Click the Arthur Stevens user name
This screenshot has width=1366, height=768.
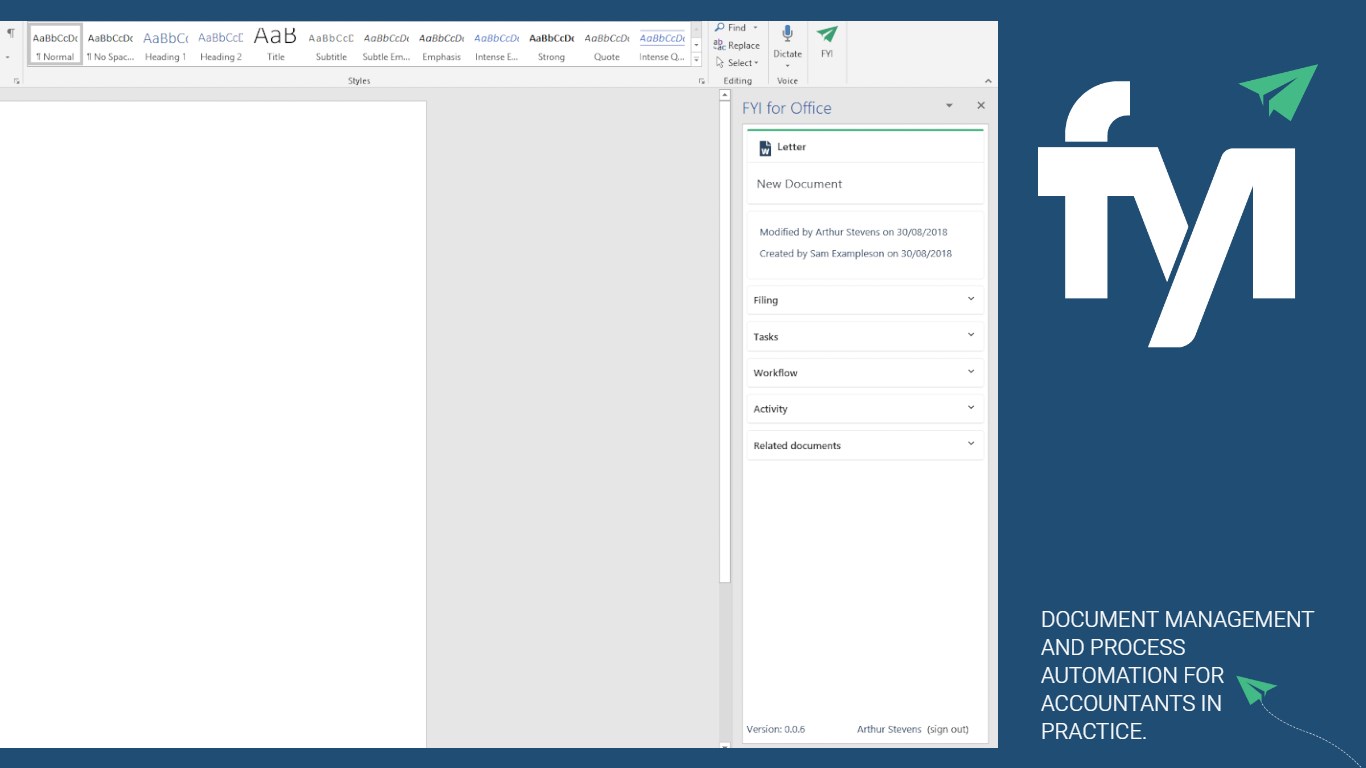point(889,730)
